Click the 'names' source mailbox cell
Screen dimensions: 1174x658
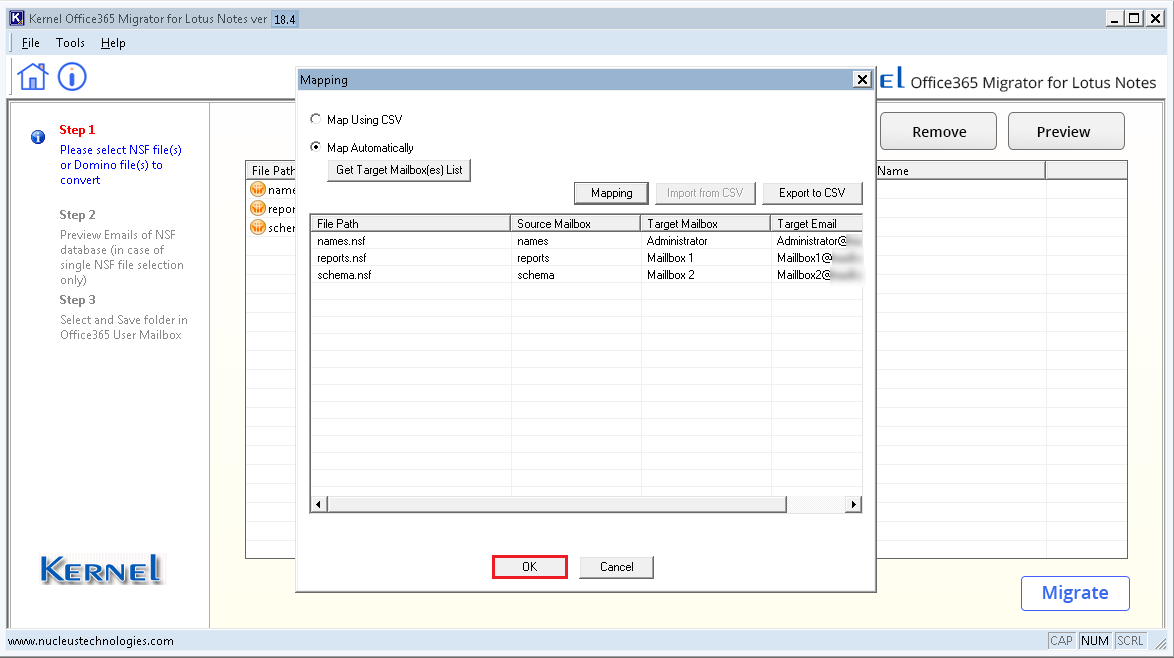[575, 241]
